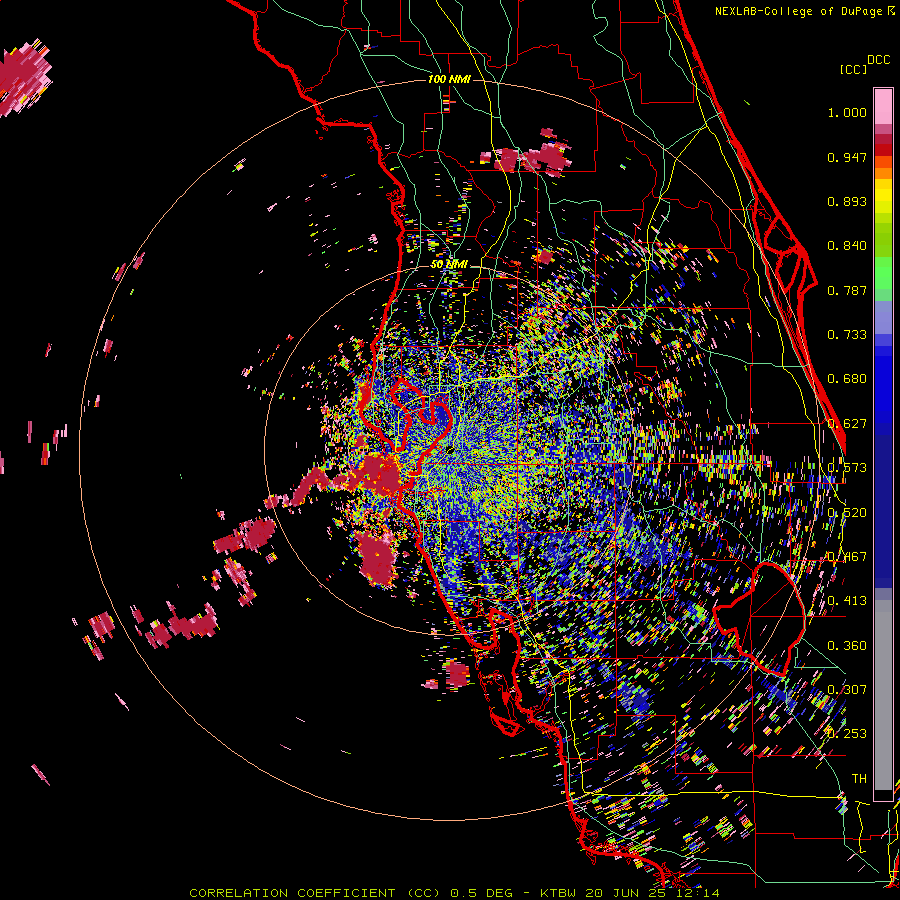This screenshot has height=900, width=900.
Task: Pick the light pink swatch atop the color bar
Action: [x=883, y=107]
